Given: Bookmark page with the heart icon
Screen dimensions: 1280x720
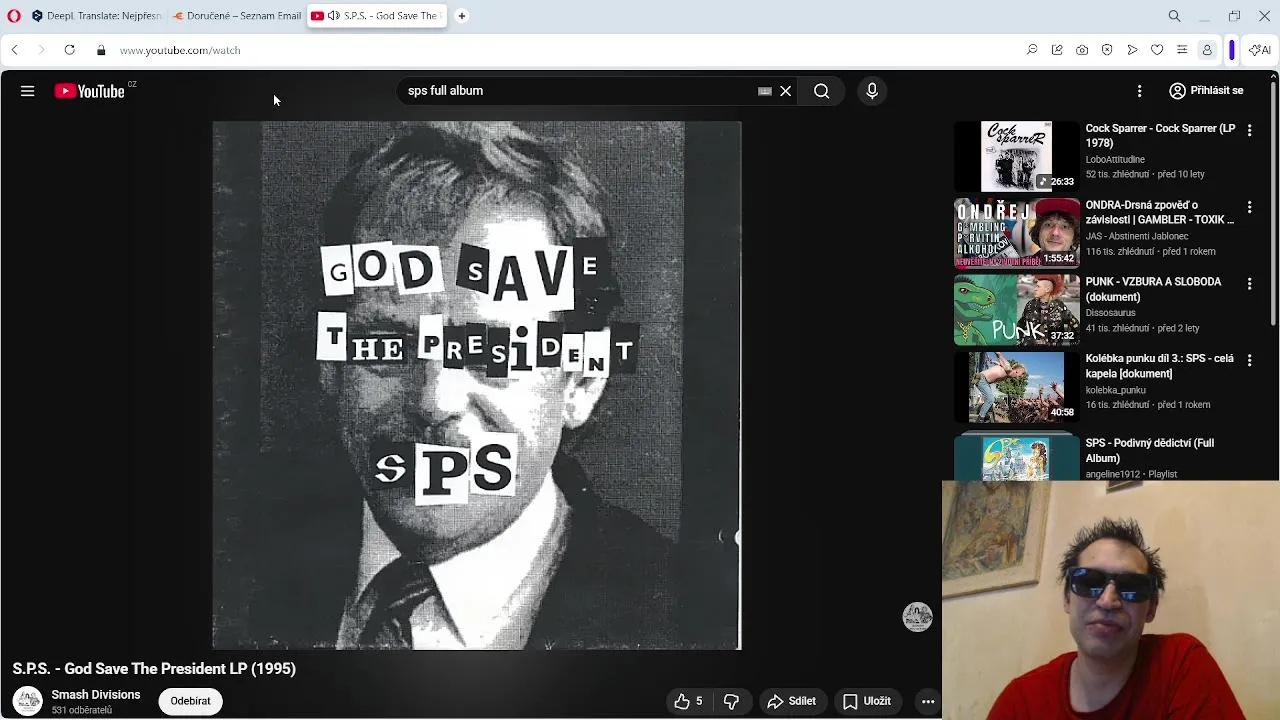Looking at the screenshot, I should [1157, 50].
